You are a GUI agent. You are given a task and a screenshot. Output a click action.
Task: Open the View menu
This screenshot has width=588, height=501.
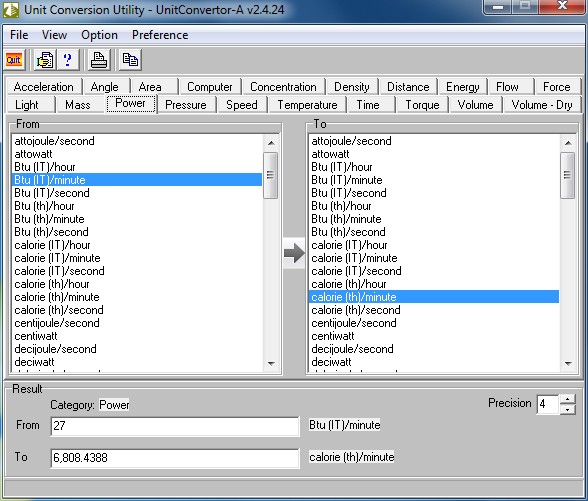click(x=54, y=35)
